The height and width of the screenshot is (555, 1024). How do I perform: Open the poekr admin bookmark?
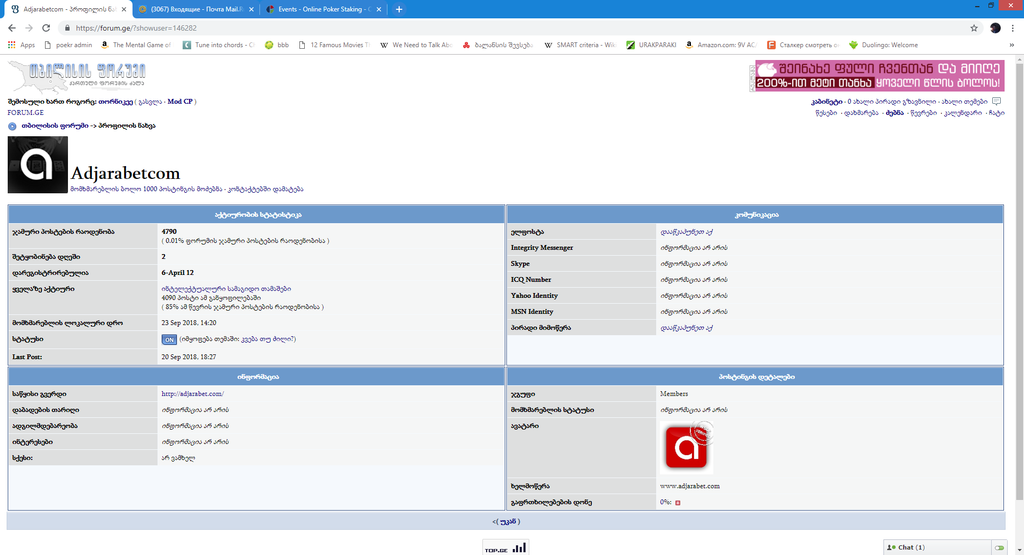68,45
